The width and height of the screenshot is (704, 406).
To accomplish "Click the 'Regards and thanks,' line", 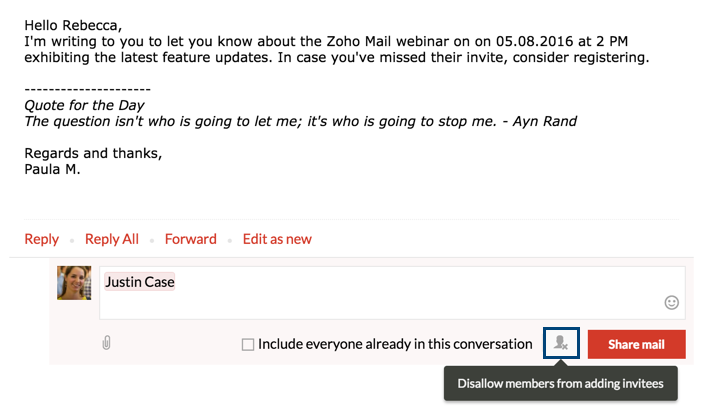I will click(93, 153).
